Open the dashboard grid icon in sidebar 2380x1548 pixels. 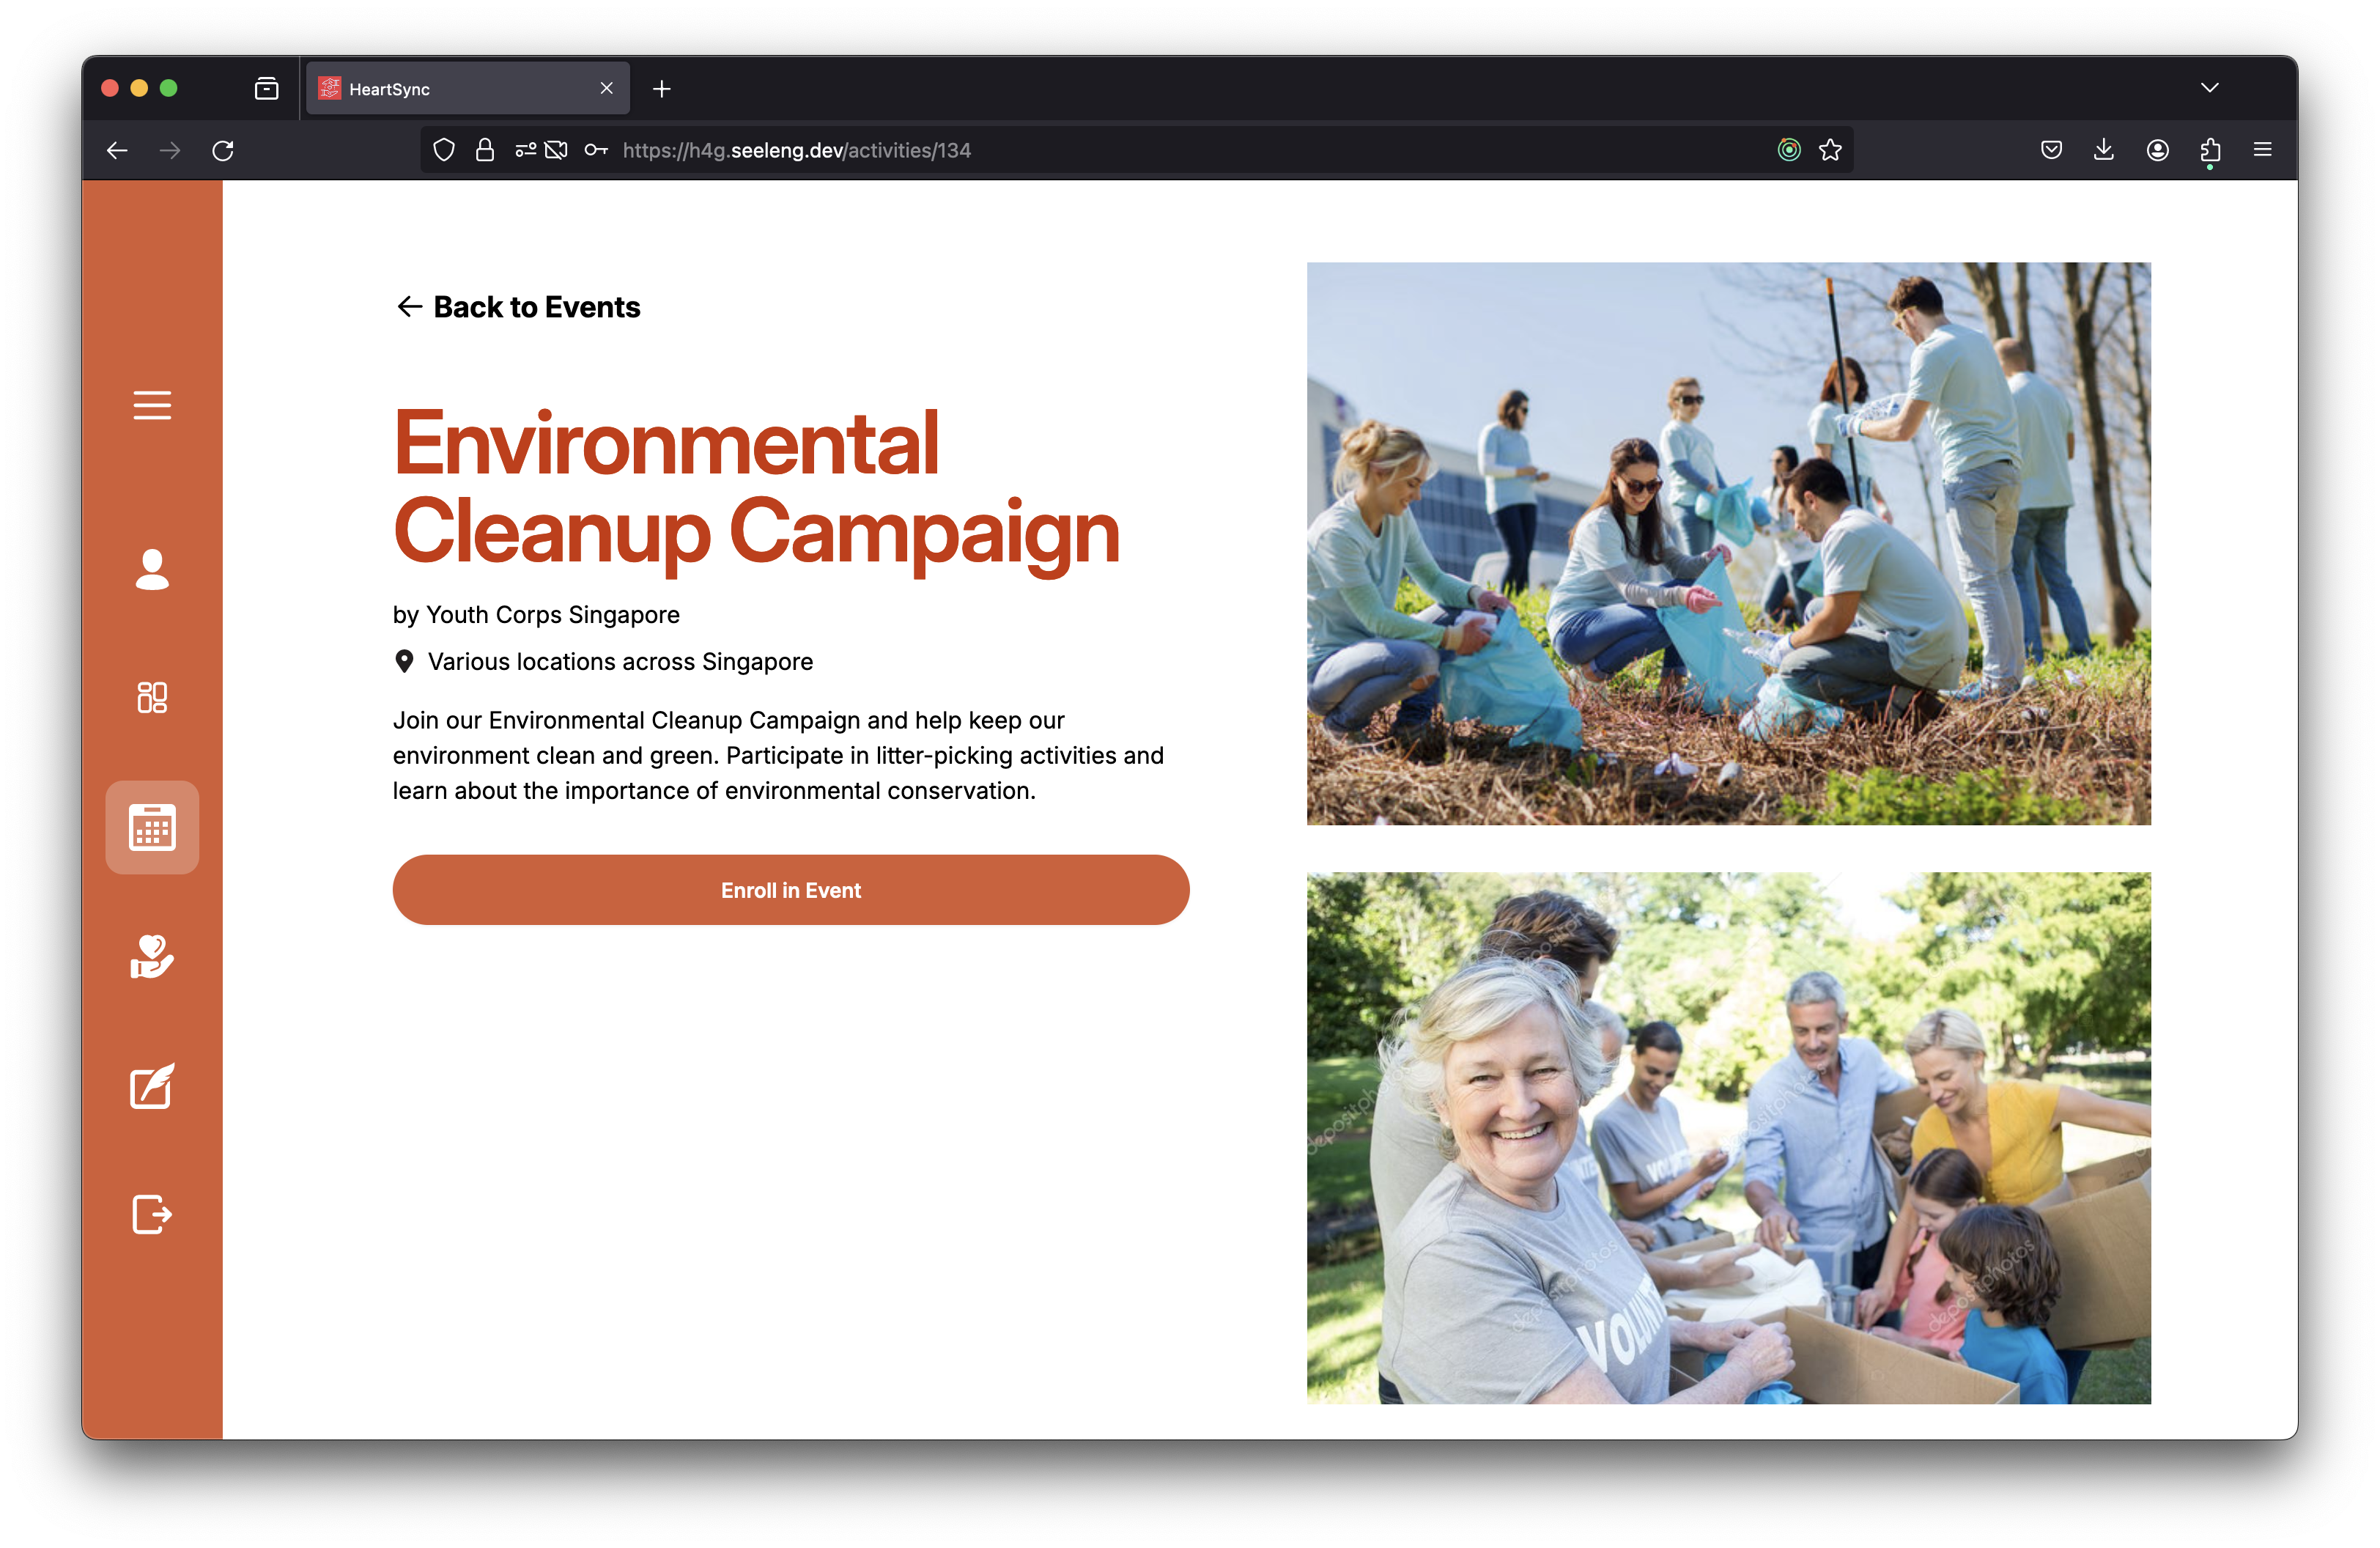click(x=152, y=697)
